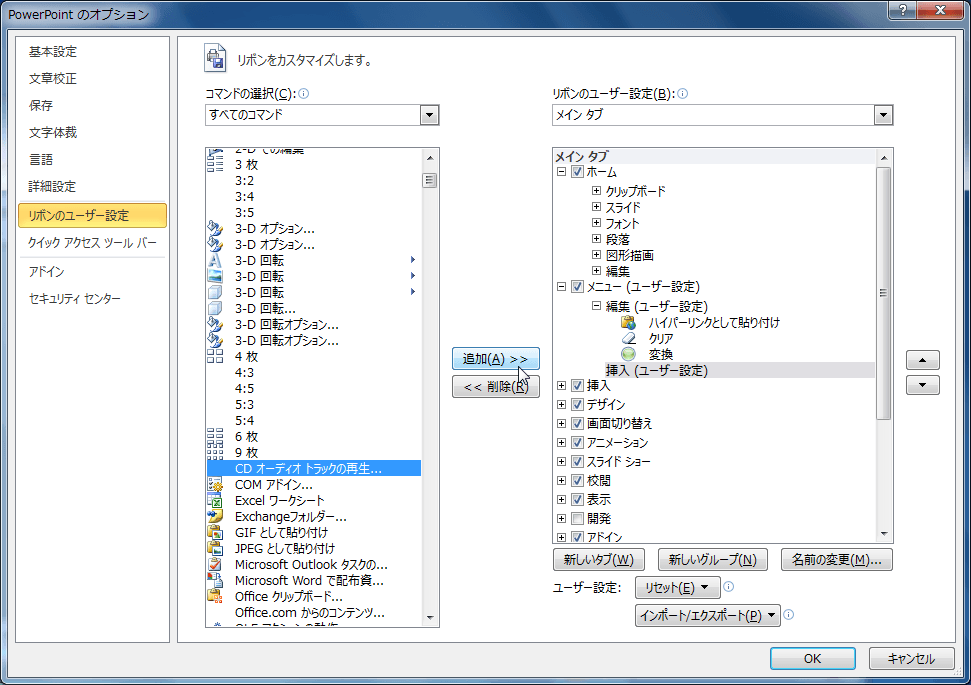Click the icon beside 3 枚 command

215,165
